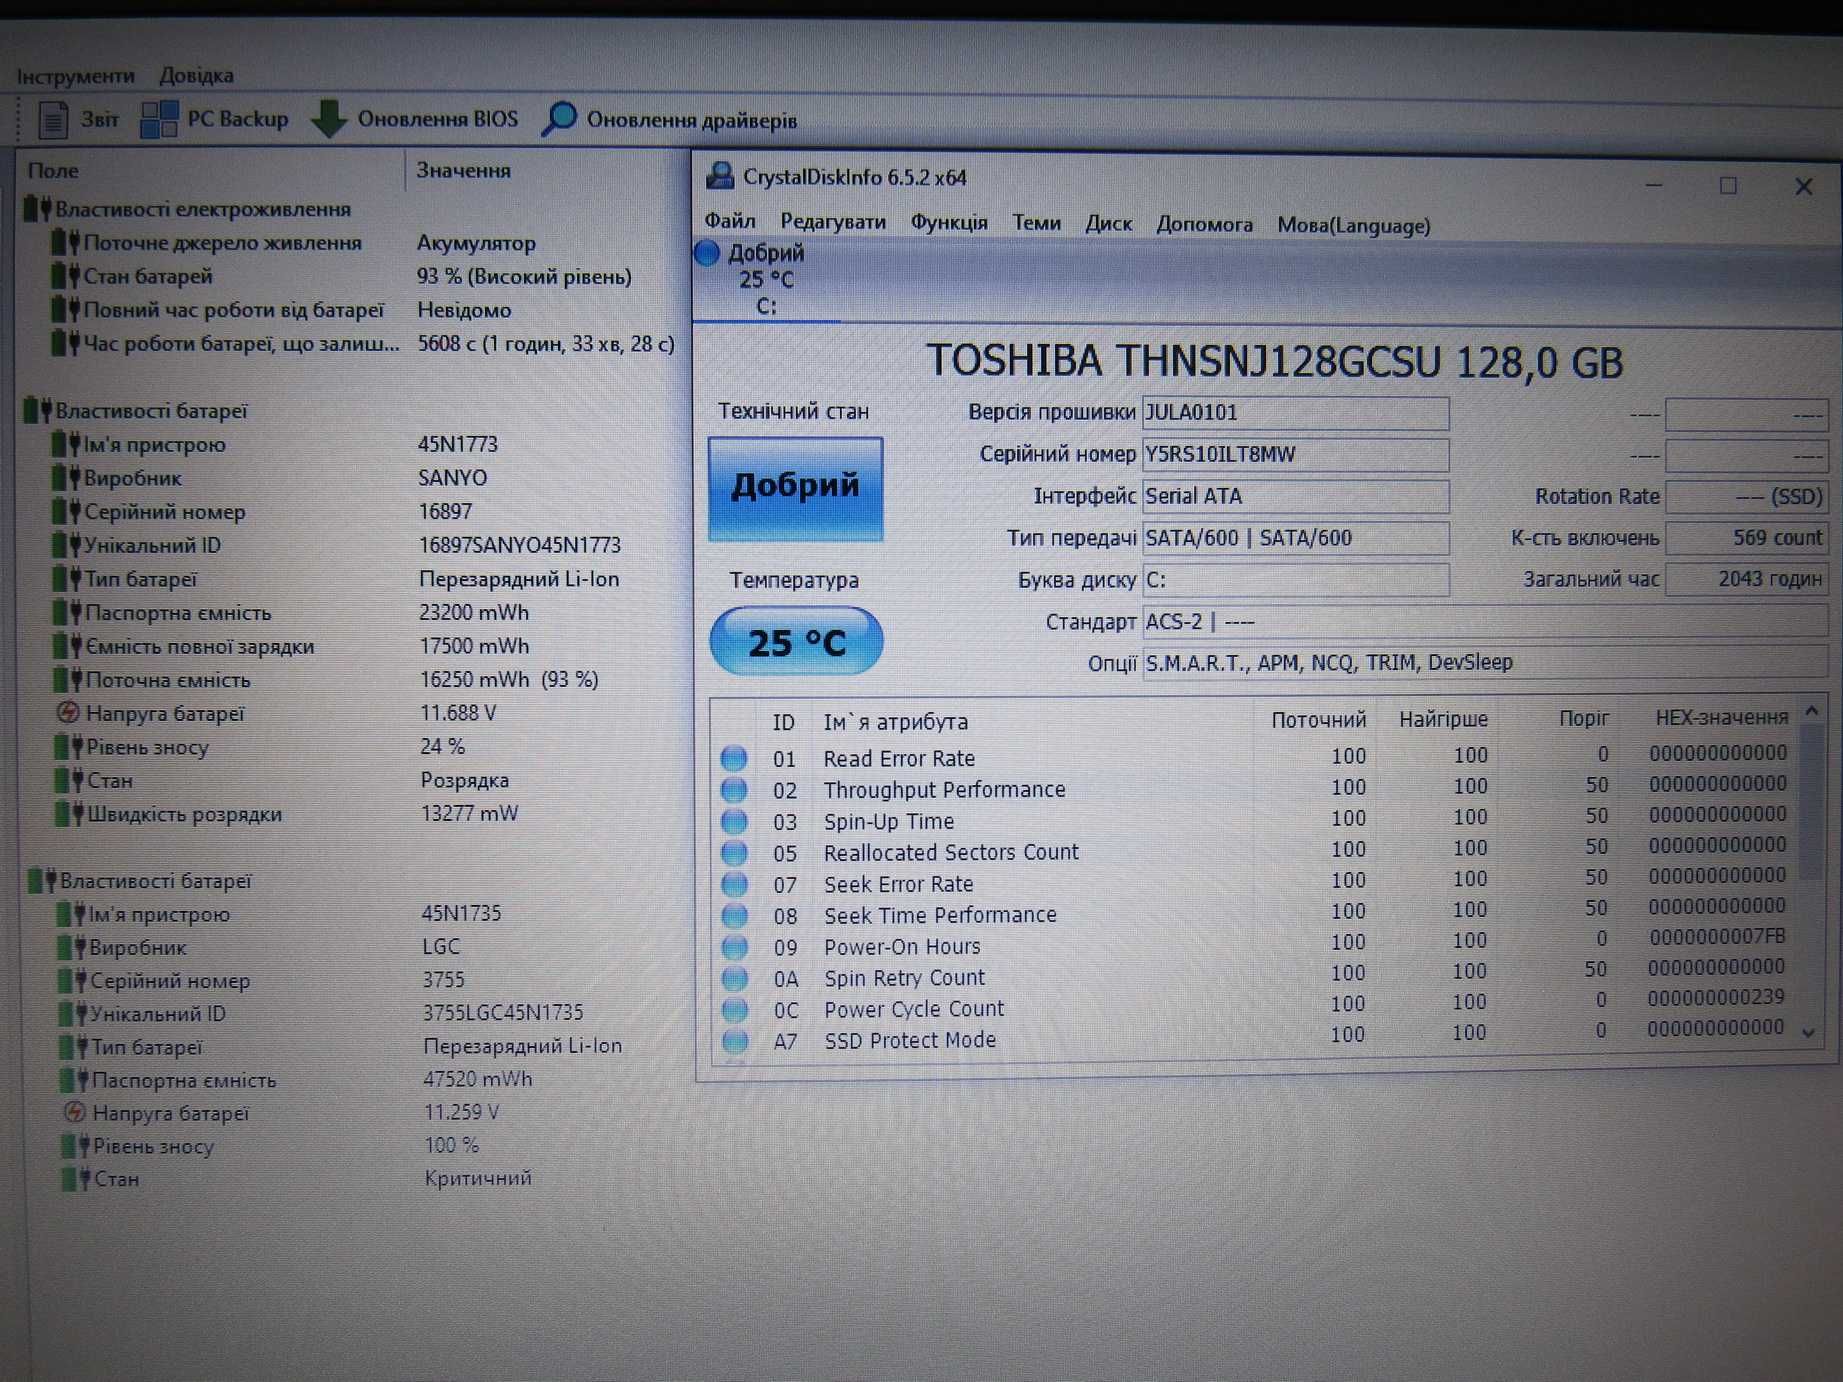
Task: Click the 25 °C temperature button
Action: coord(796,641)
